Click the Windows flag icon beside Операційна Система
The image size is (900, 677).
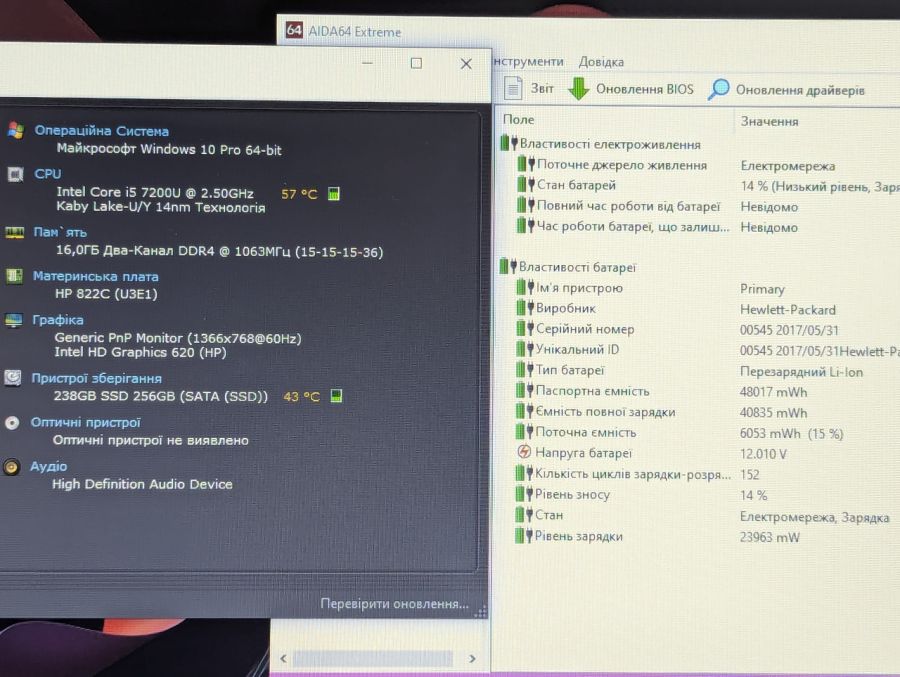tap(16, 130)
